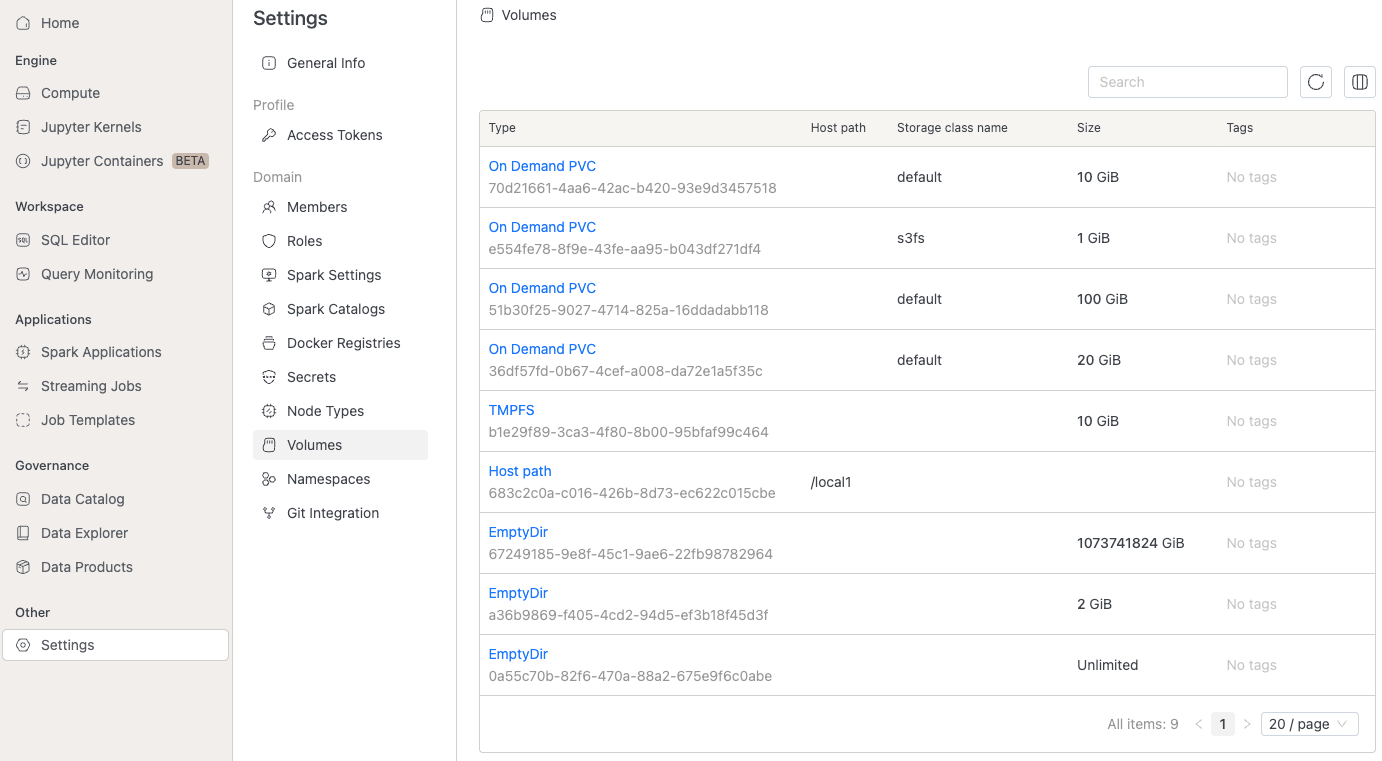
Task: Go to next page arrow
Action: [1247, 724]
